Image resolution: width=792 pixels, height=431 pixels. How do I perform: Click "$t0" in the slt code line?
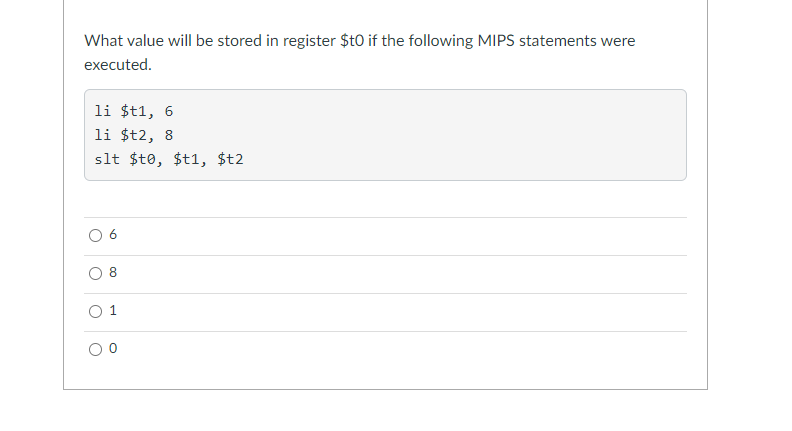pyautogui.click(x=146, y=159)
